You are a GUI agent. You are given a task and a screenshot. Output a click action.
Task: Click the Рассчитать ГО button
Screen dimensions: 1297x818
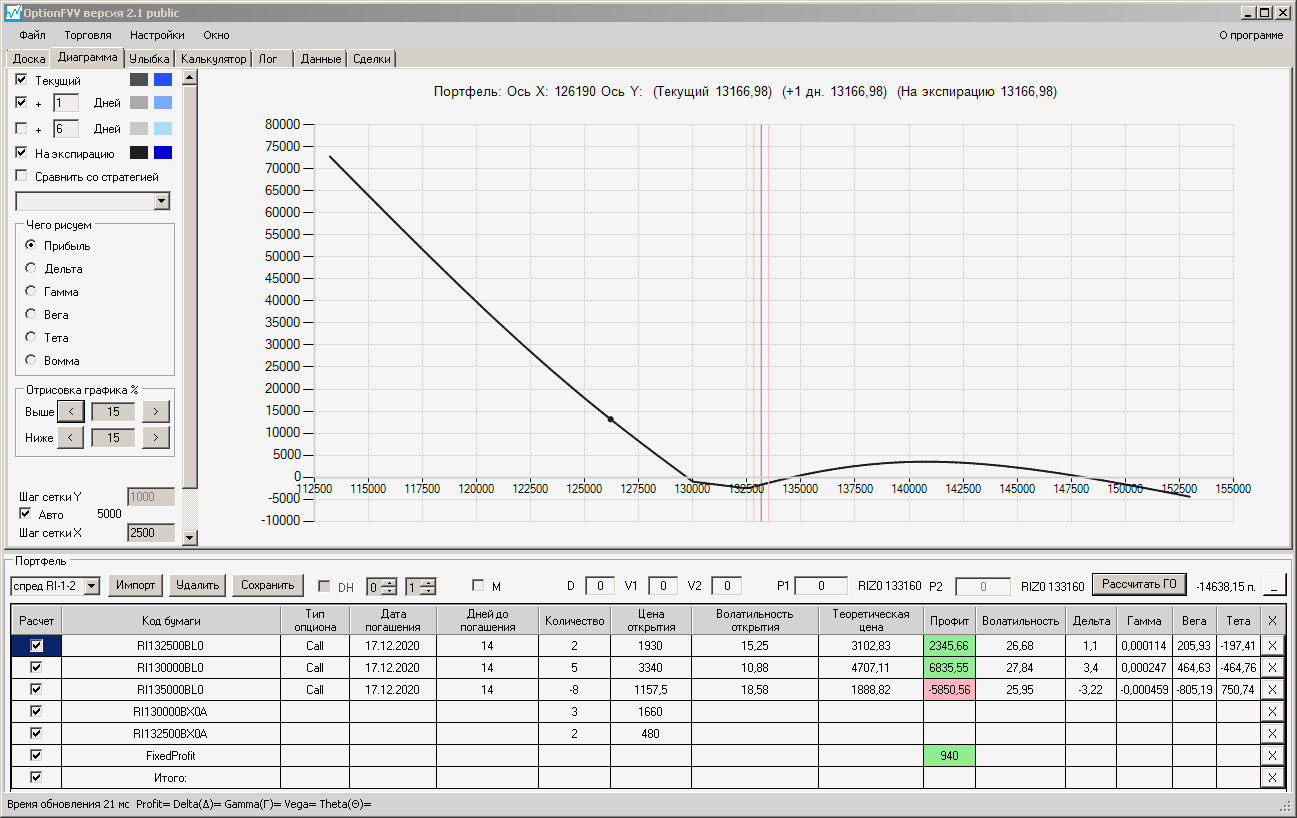tap(1139, 584)
